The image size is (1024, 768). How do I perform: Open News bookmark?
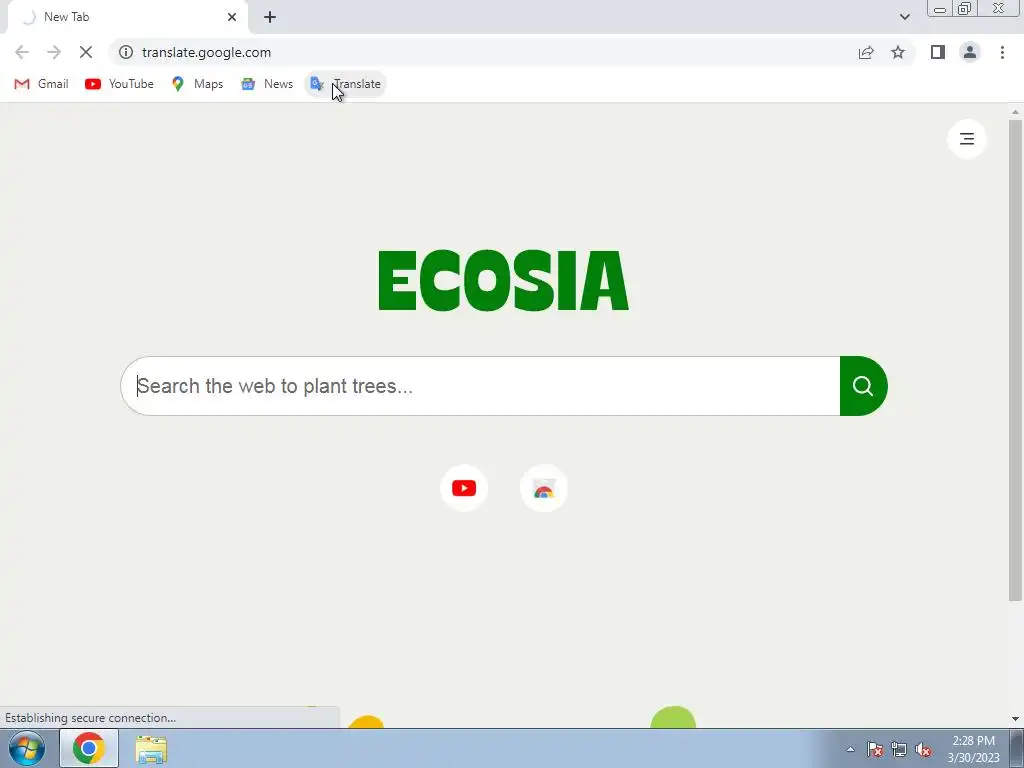coord(267,84)
